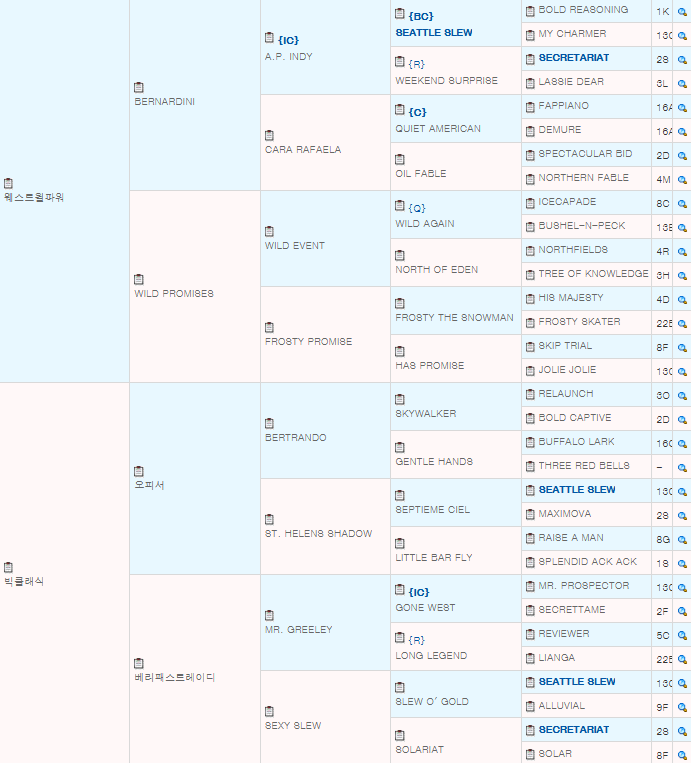Screen dimensions: 691x763
Task: Click clipboard icon above 베리패스트레이디
Action: [x=139, y=663]
